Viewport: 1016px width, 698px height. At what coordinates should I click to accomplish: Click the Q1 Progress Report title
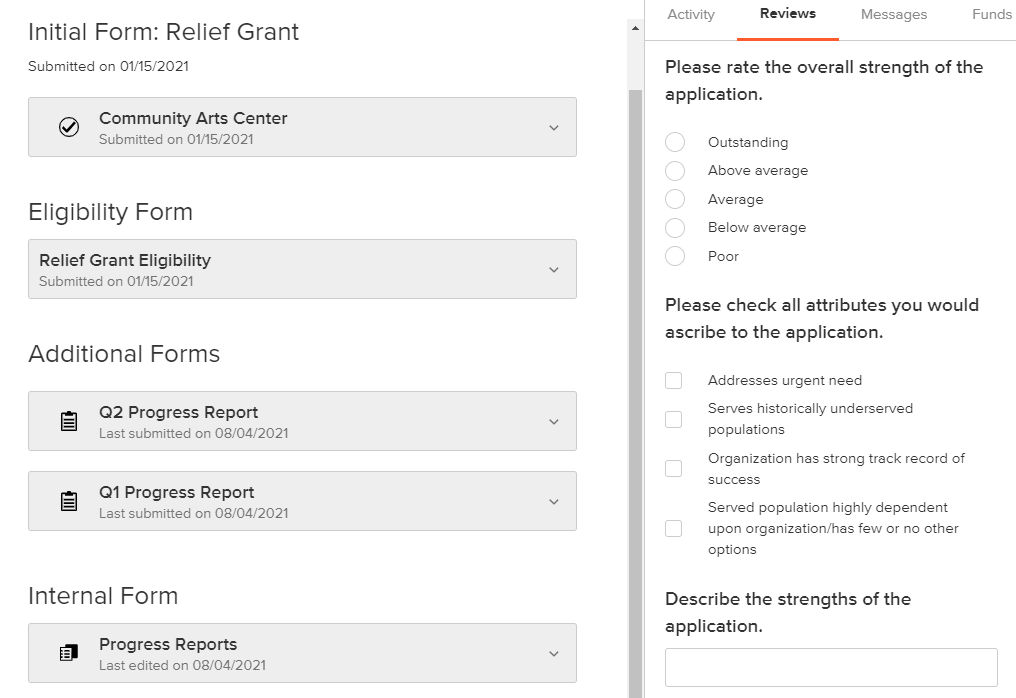click(x=176, y=493)
